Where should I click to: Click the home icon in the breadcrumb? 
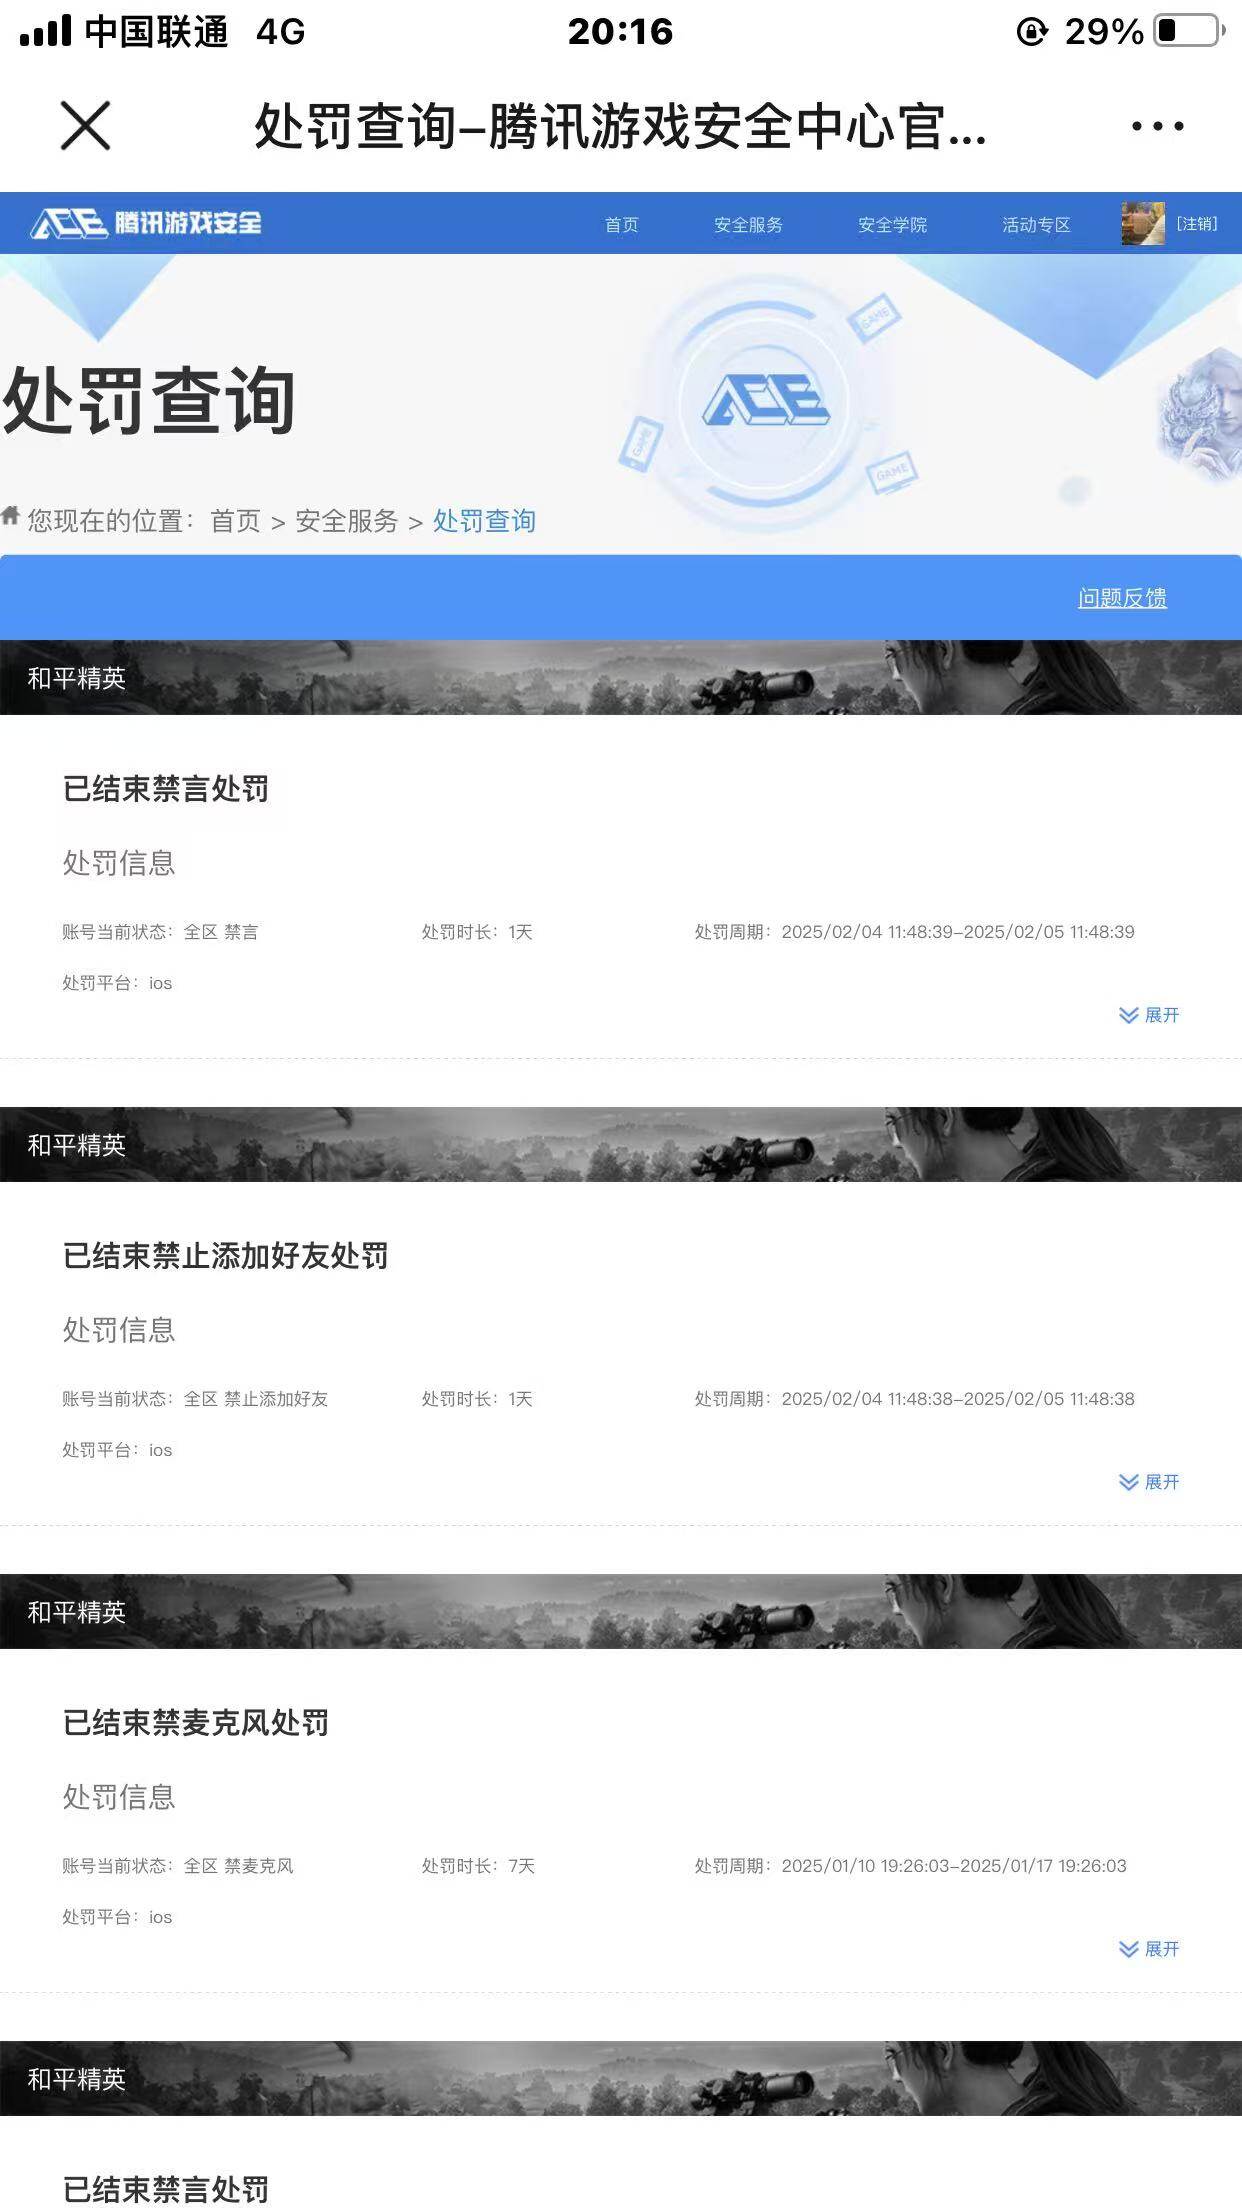(x=11, y=516)
